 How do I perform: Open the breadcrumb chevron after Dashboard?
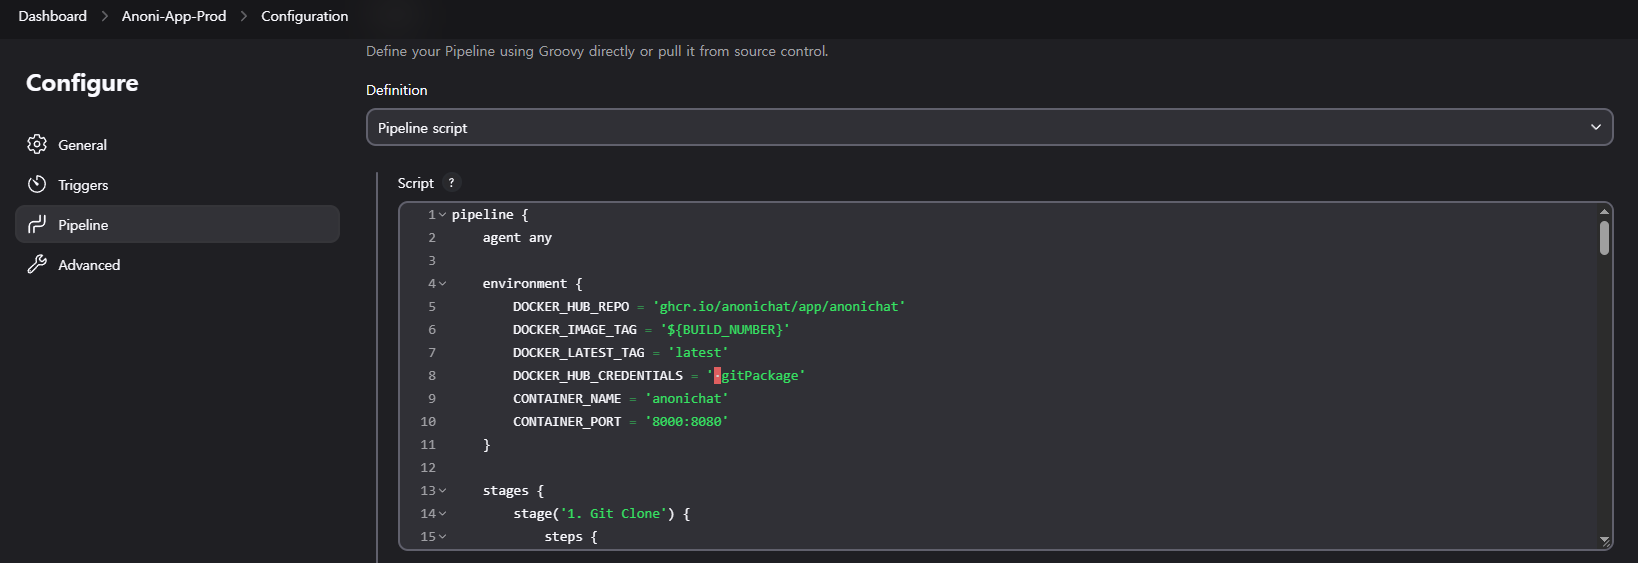104,16
